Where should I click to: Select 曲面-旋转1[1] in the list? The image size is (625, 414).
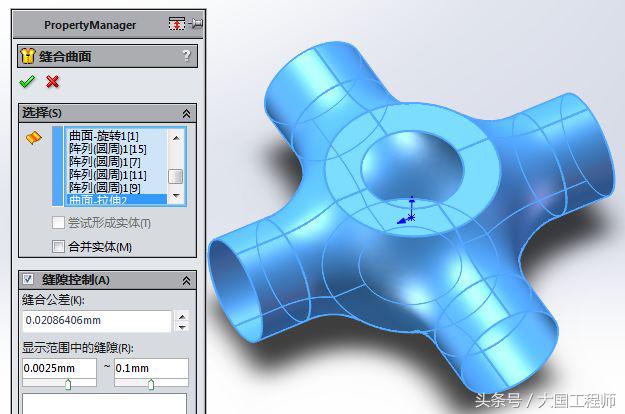(x=104, y=136)
